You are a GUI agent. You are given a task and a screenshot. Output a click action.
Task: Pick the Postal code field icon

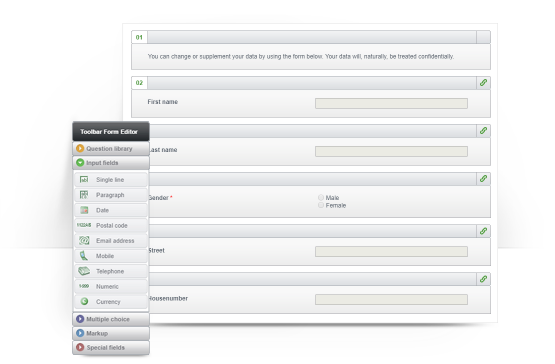click(x=84, y=225)
